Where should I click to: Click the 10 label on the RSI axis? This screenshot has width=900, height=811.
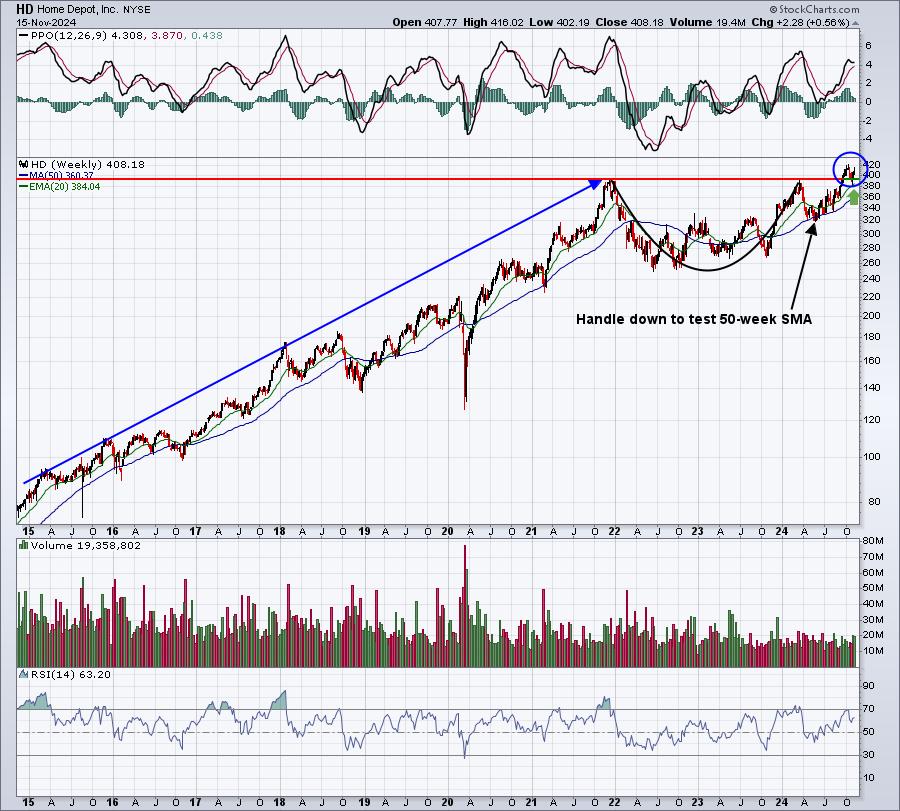pyautogui.click(x=869, y=778)
